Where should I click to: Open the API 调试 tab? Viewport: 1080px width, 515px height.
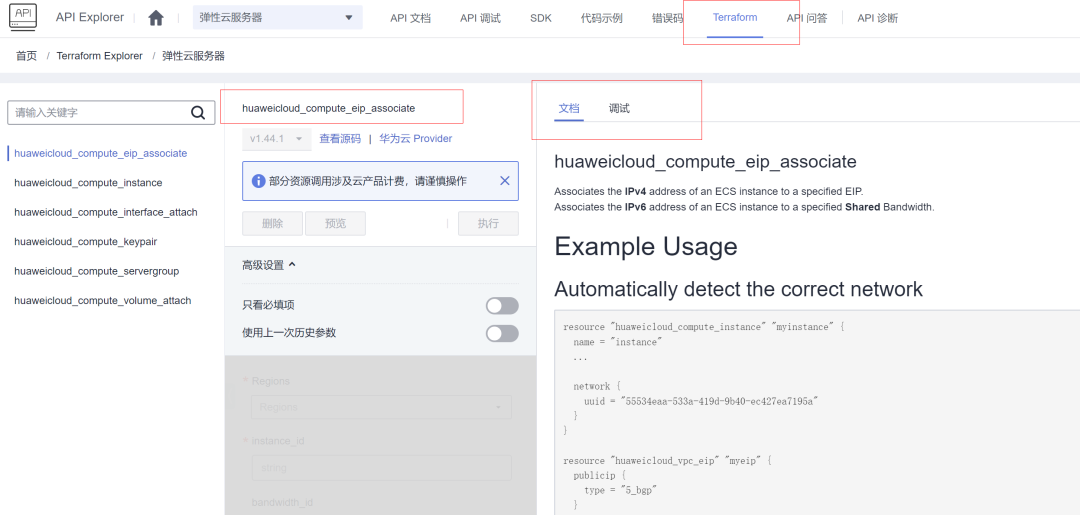[480, 19]
